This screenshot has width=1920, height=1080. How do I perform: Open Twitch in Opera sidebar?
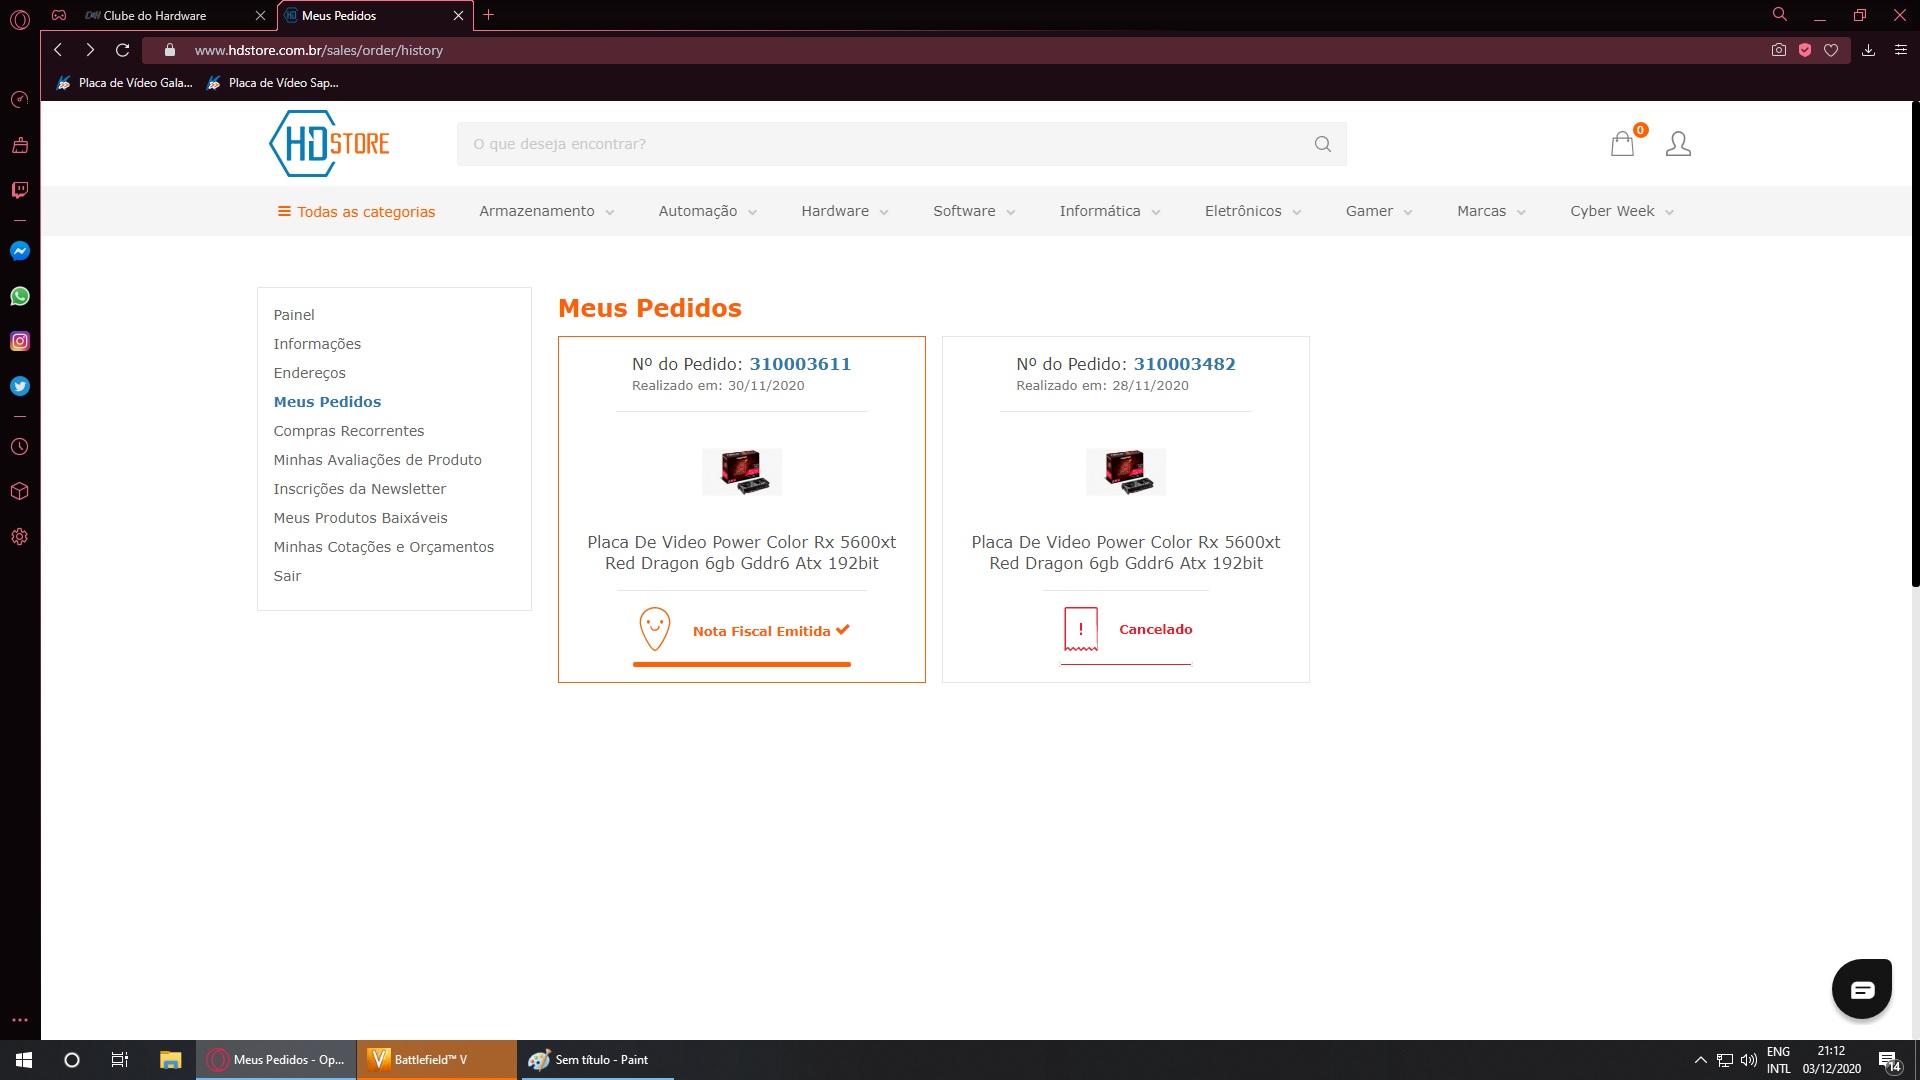pyautogui.click(x=20, y=190)
